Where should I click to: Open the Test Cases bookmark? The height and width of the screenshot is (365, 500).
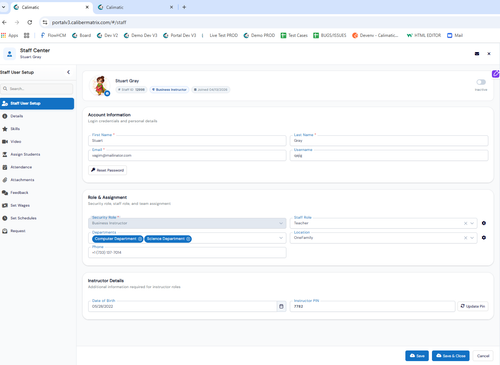[x=294, y=35]
